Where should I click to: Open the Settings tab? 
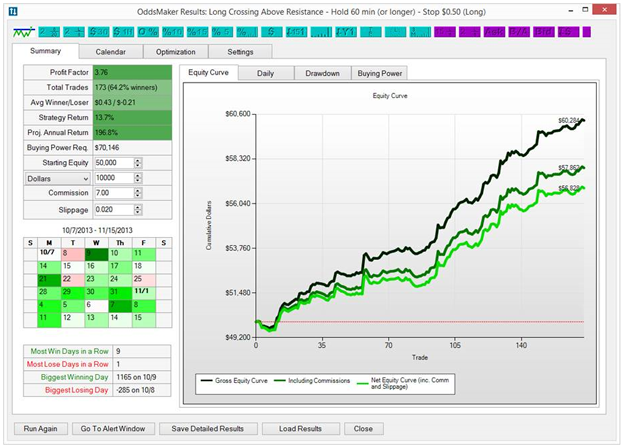(x=240, y=52)
